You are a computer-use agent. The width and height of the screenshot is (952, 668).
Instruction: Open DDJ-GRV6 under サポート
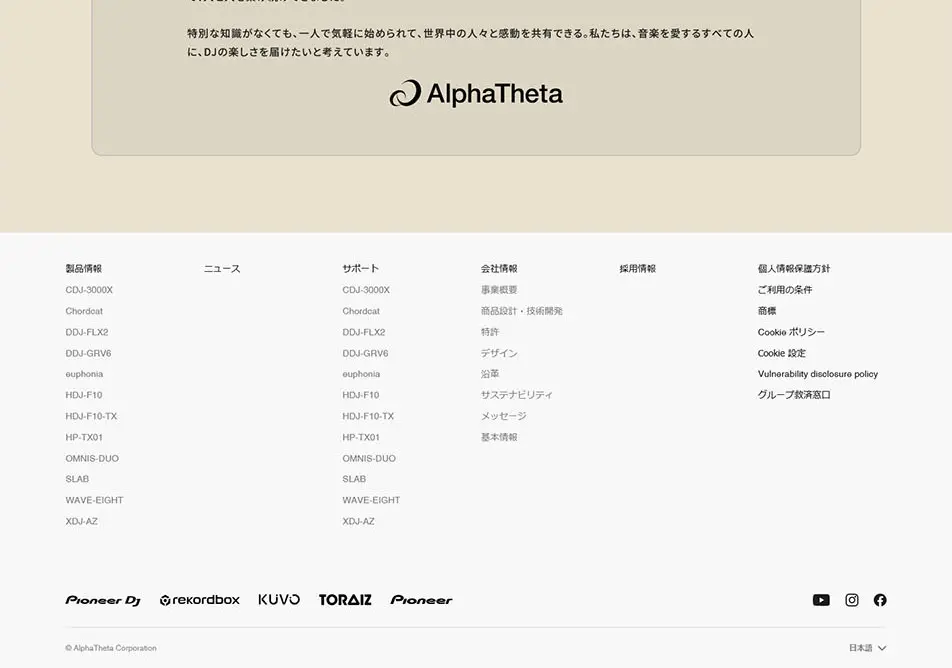pos(366,353)
